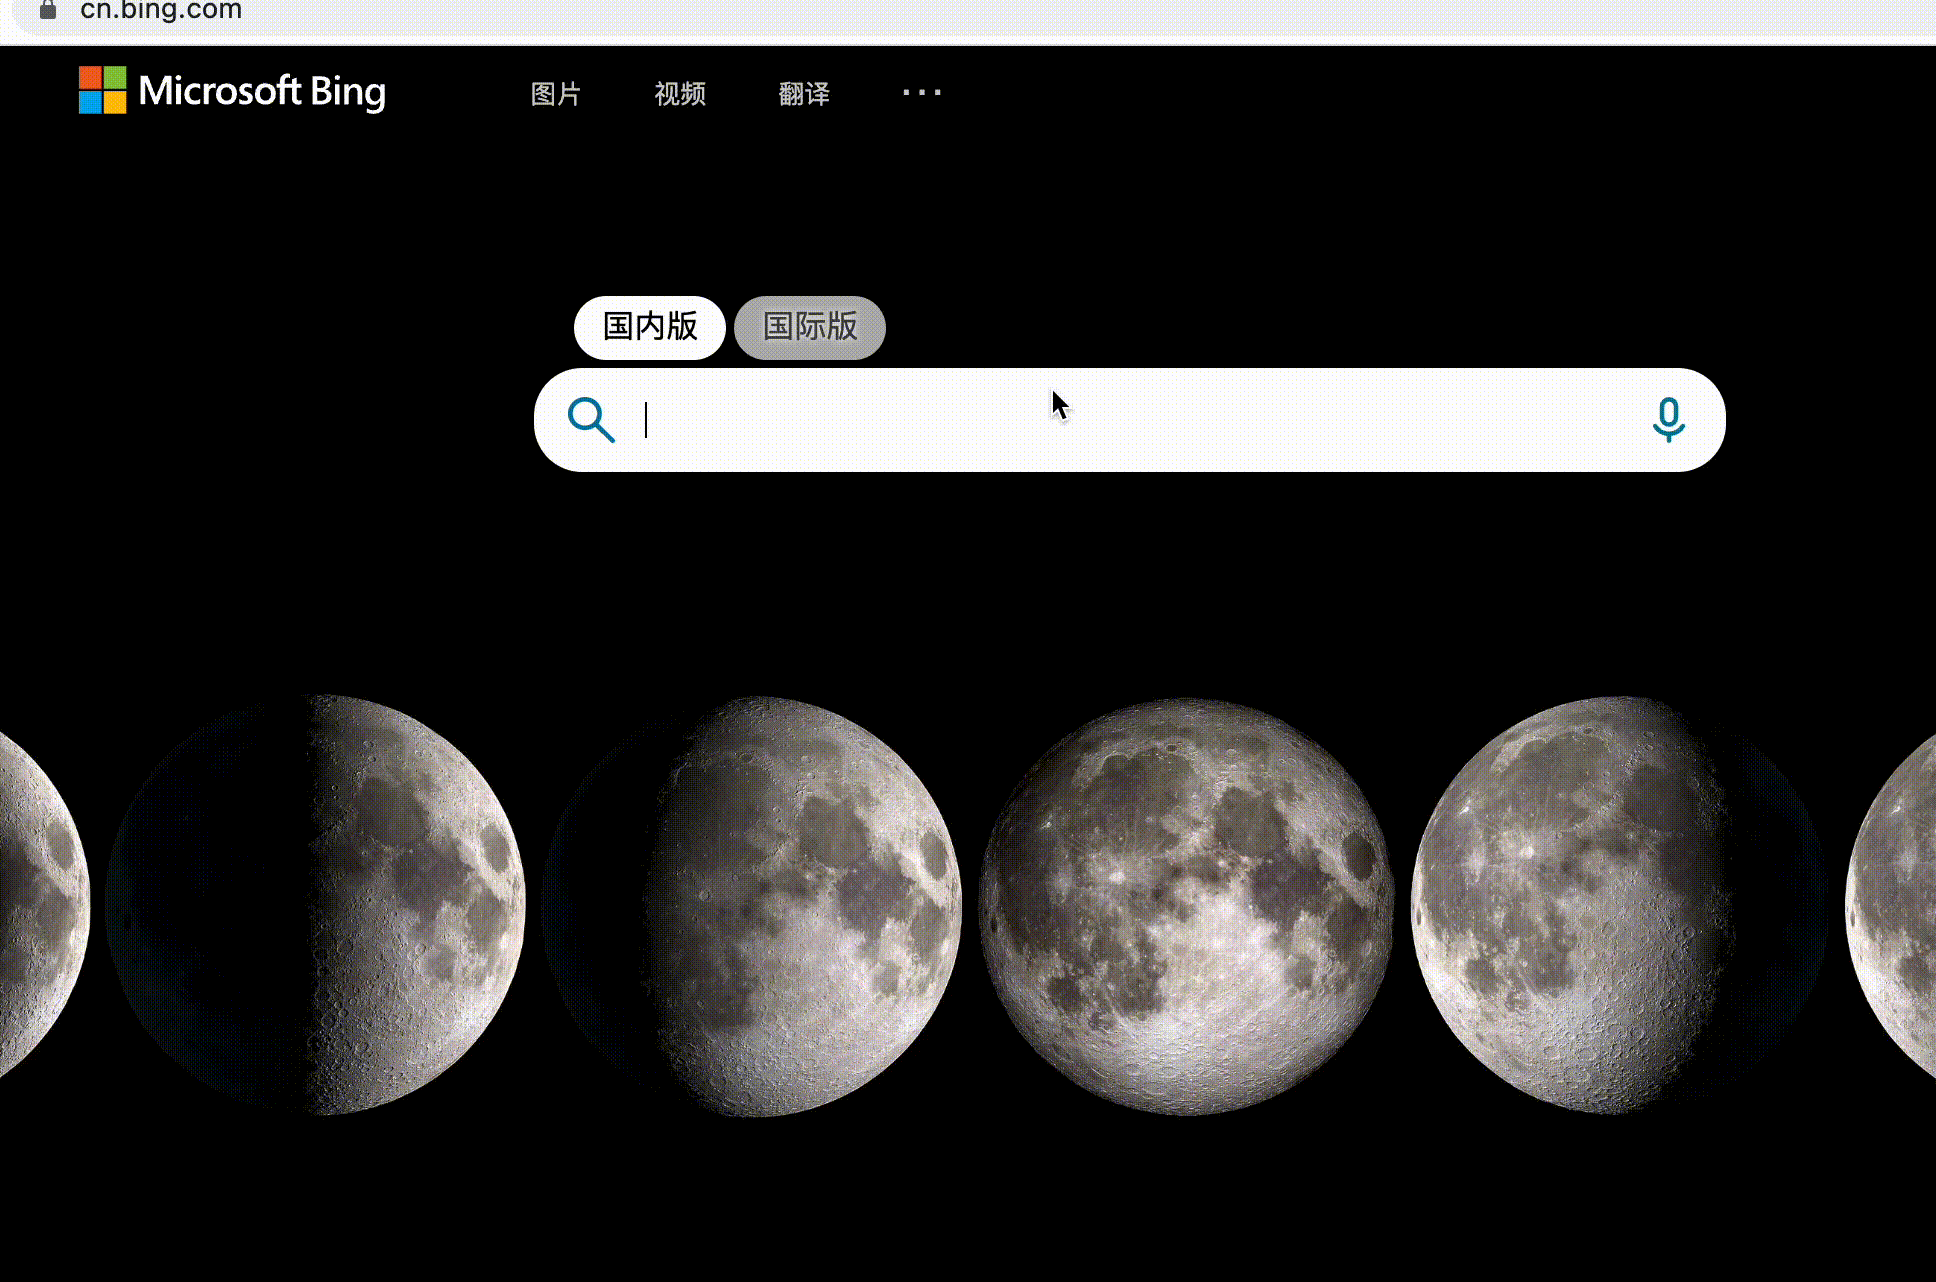Switch to 国际版 international version

click(810, 327)
